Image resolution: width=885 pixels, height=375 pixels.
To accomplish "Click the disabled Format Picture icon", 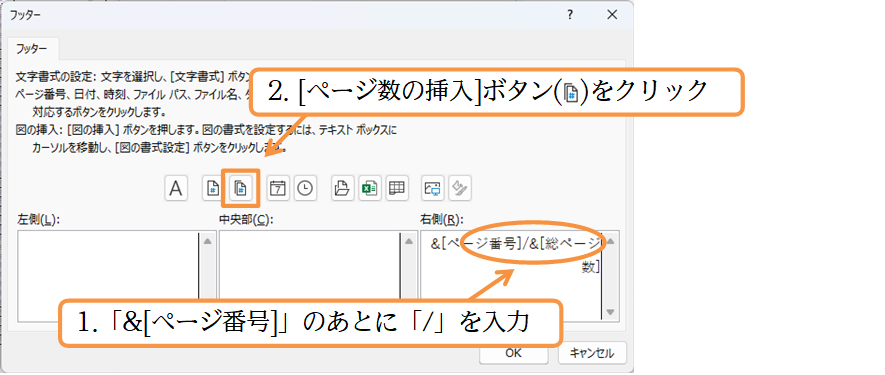I will point(460,188).
